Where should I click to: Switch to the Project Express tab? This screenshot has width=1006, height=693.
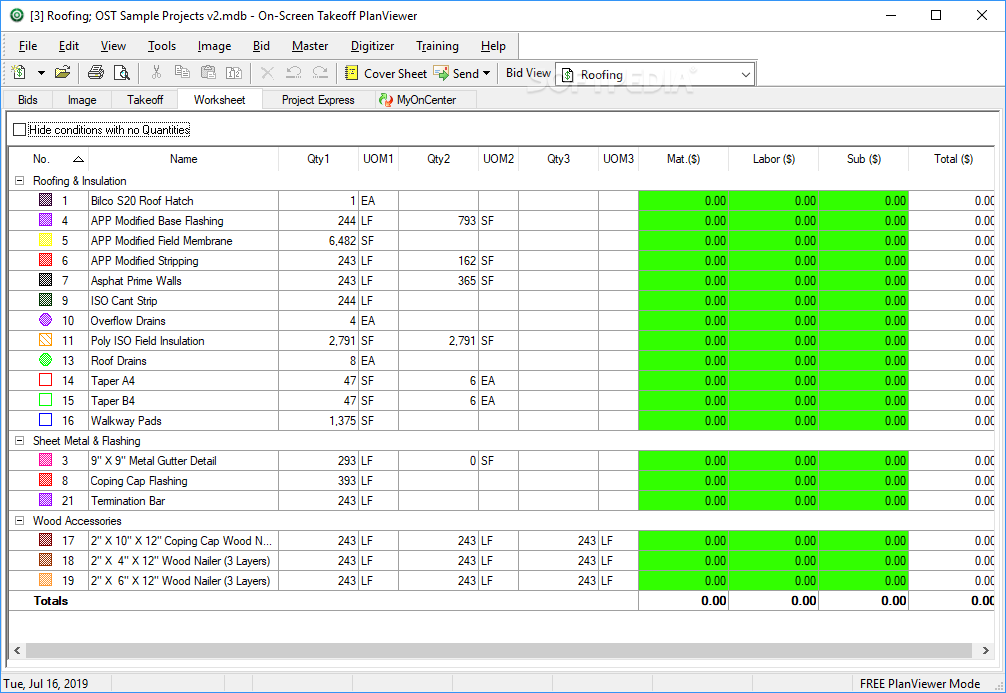point(318,99)
